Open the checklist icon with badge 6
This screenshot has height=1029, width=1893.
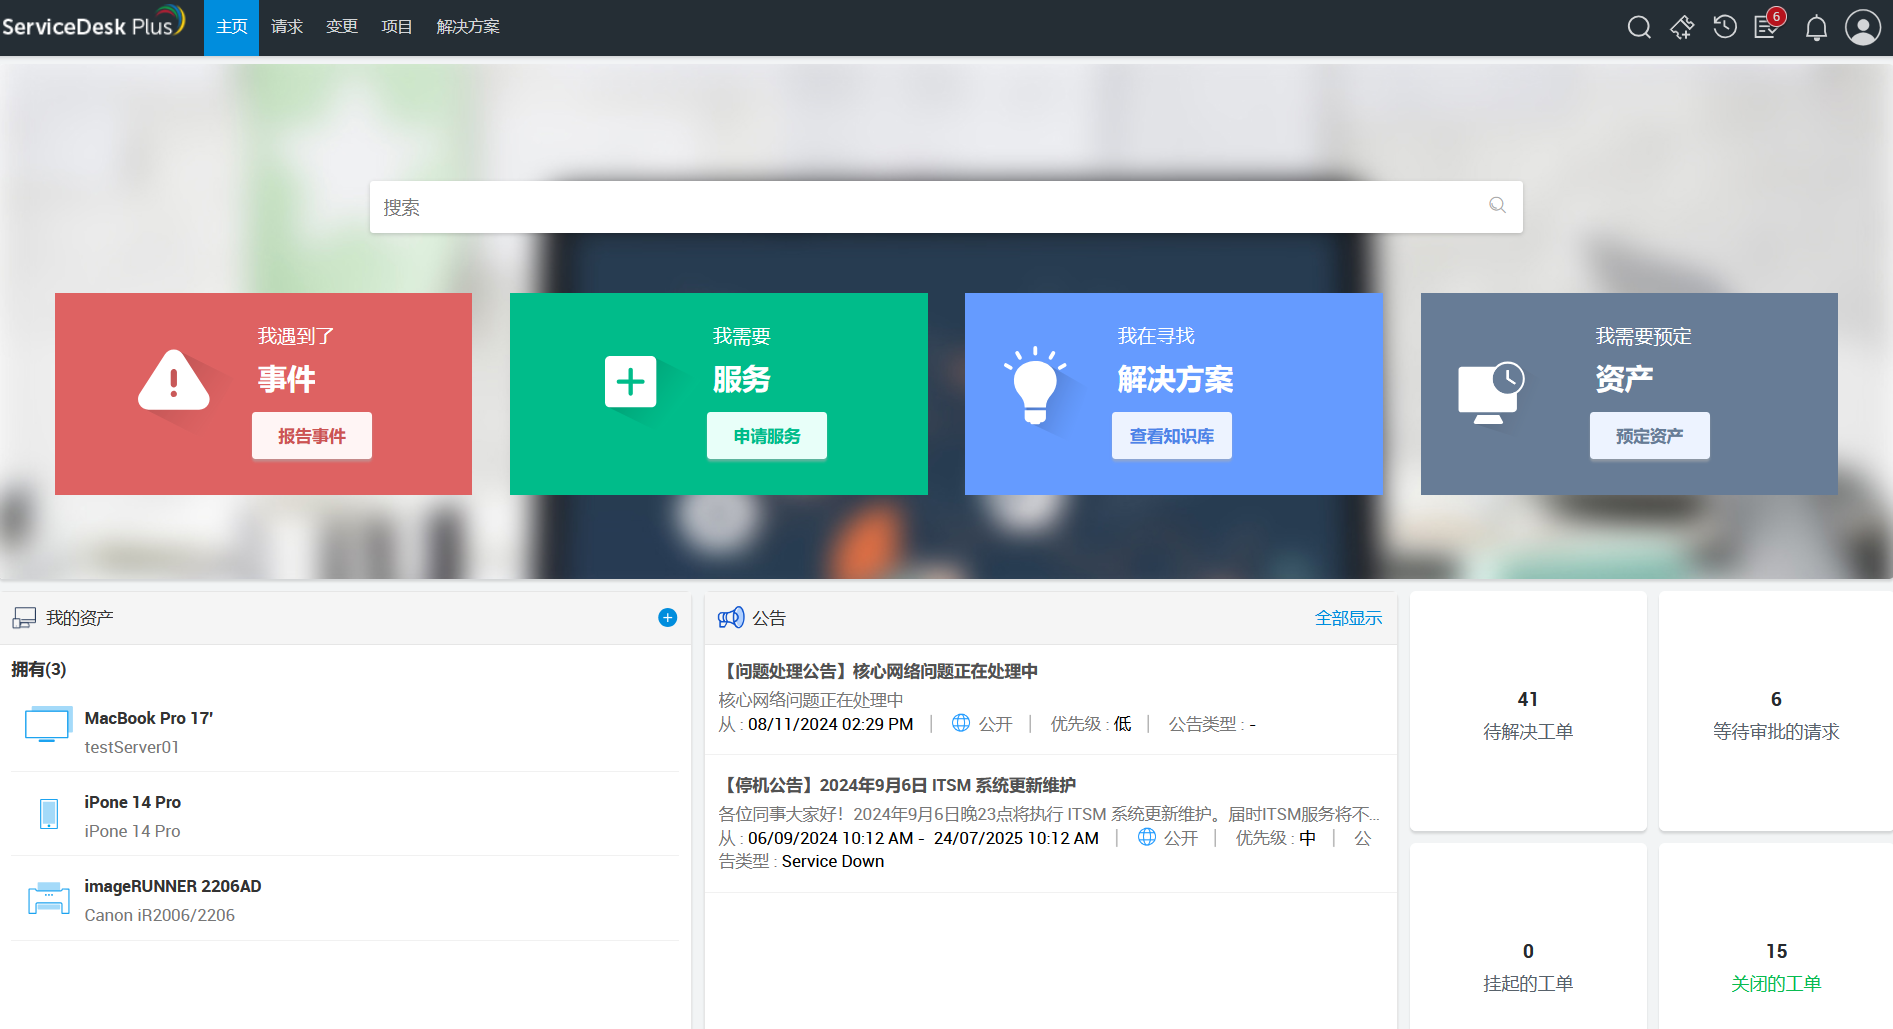click(x=1767, y=27)
